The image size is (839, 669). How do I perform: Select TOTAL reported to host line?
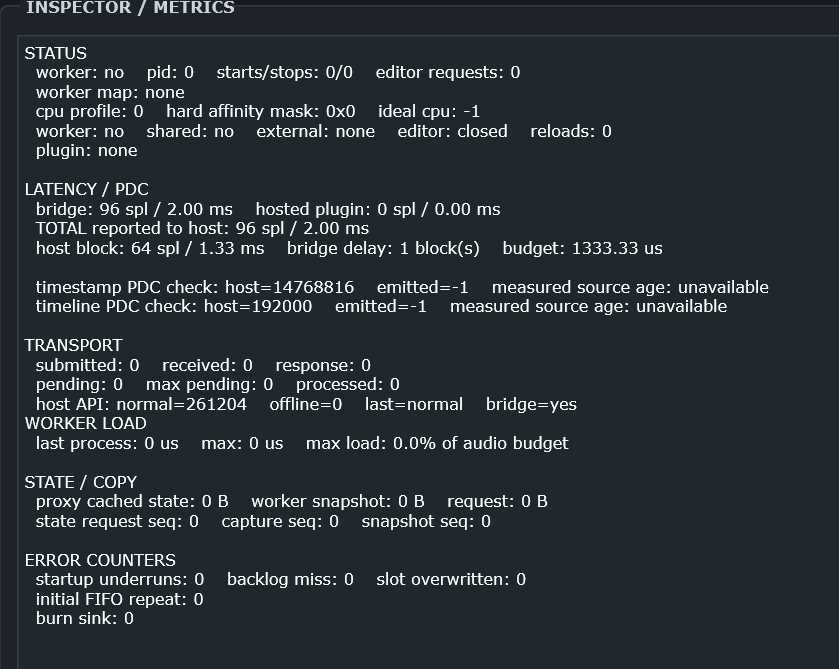coord(202,229)
